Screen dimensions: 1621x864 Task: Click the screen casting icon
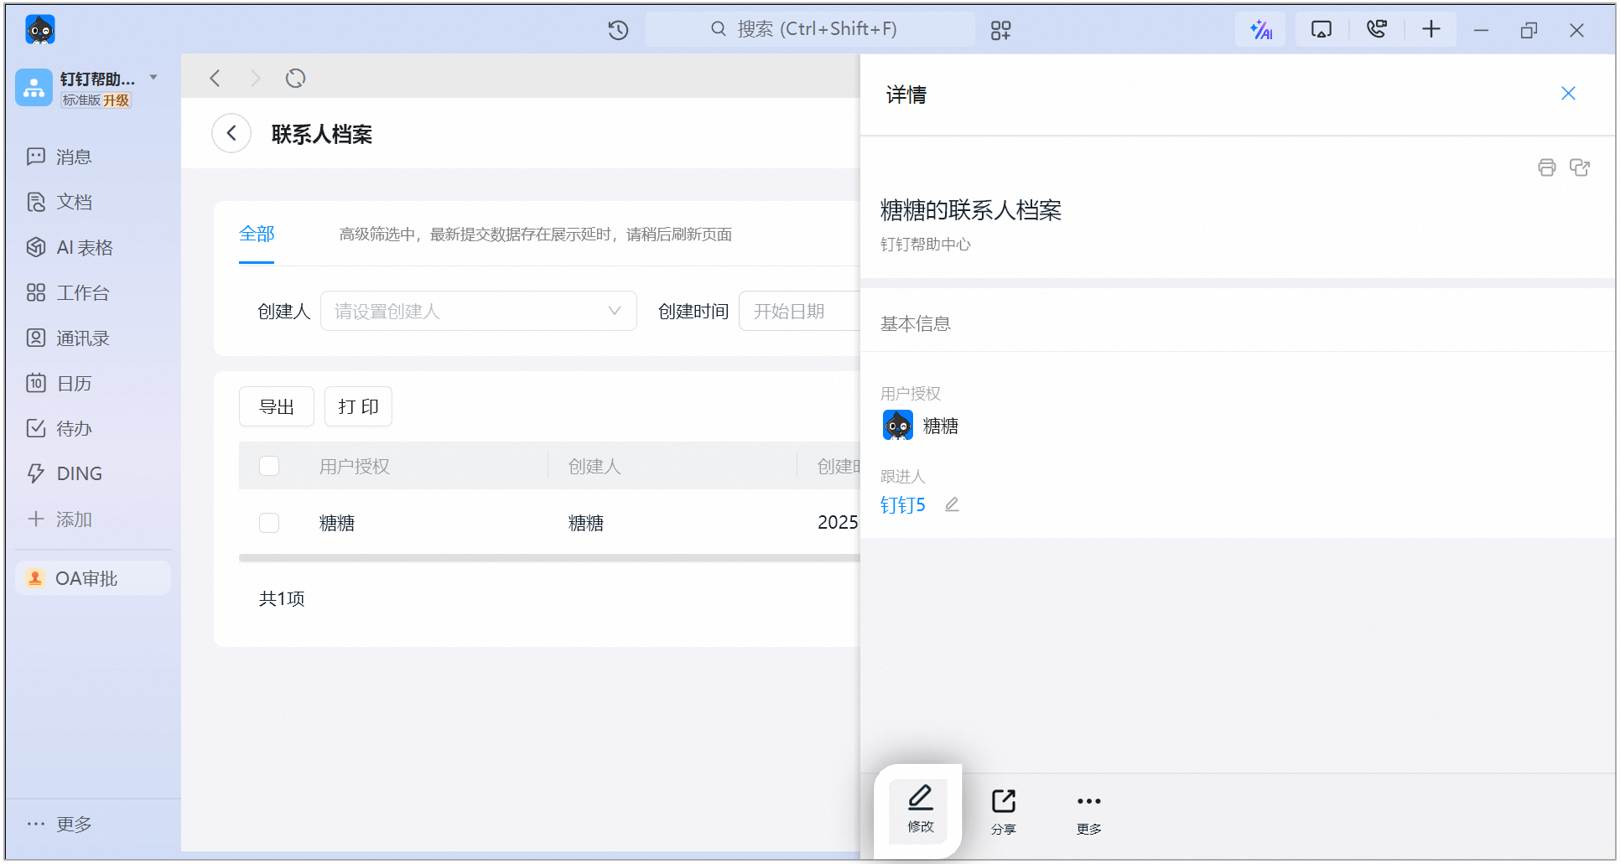coord(1321,30)
